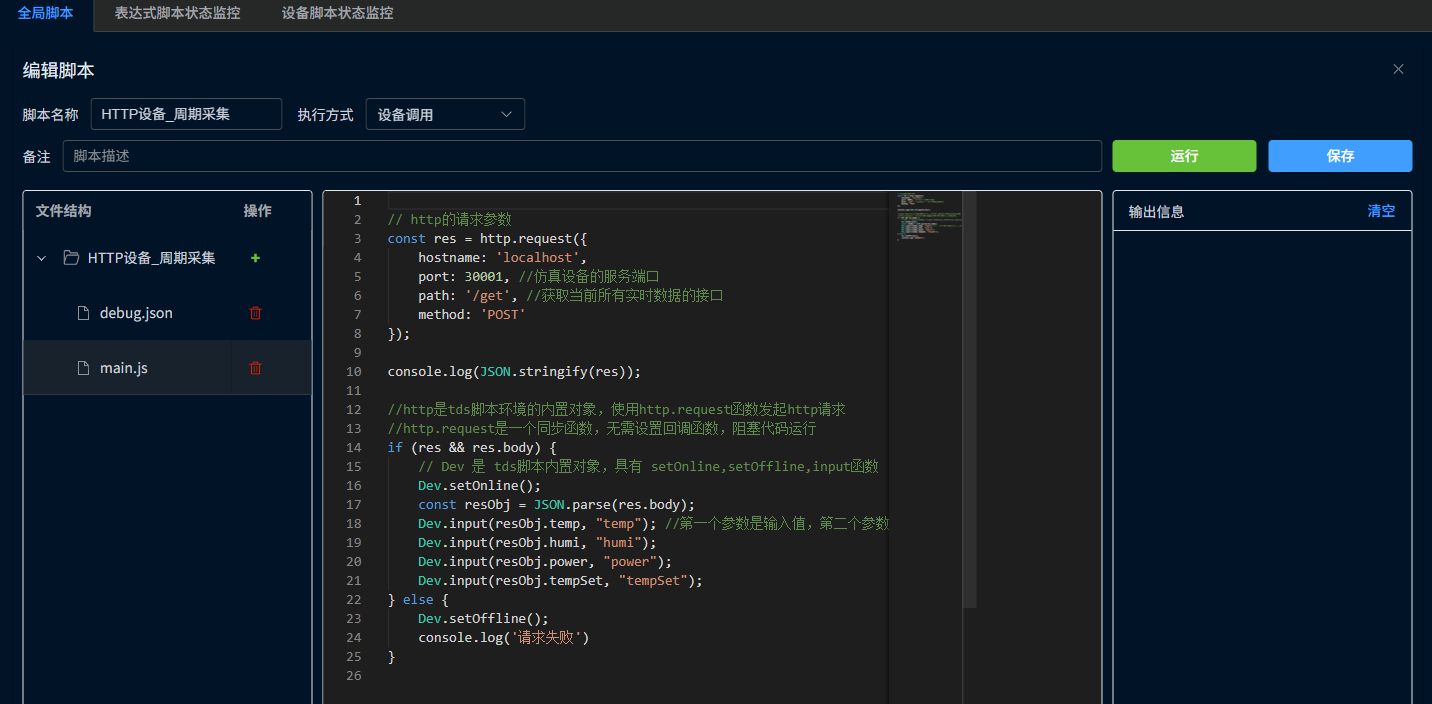Click the code minimap preview
The width and height of the screenshot is (1432, 704).
[924, 215]
